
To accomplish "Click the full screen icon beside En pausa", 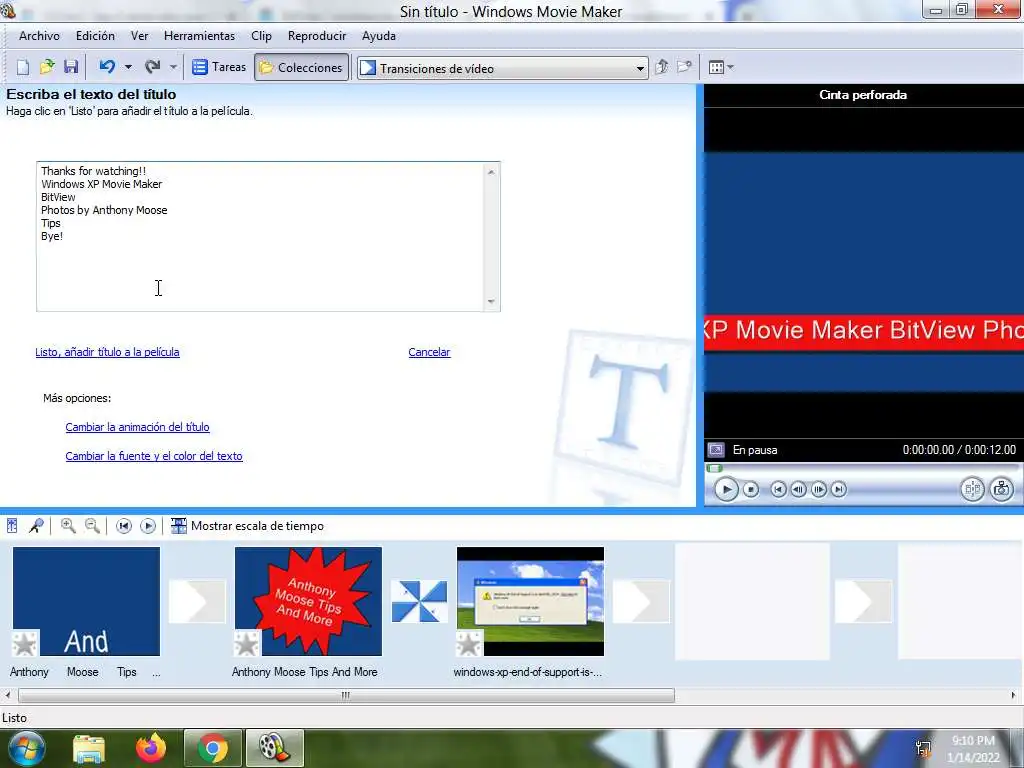I will 716,450.
